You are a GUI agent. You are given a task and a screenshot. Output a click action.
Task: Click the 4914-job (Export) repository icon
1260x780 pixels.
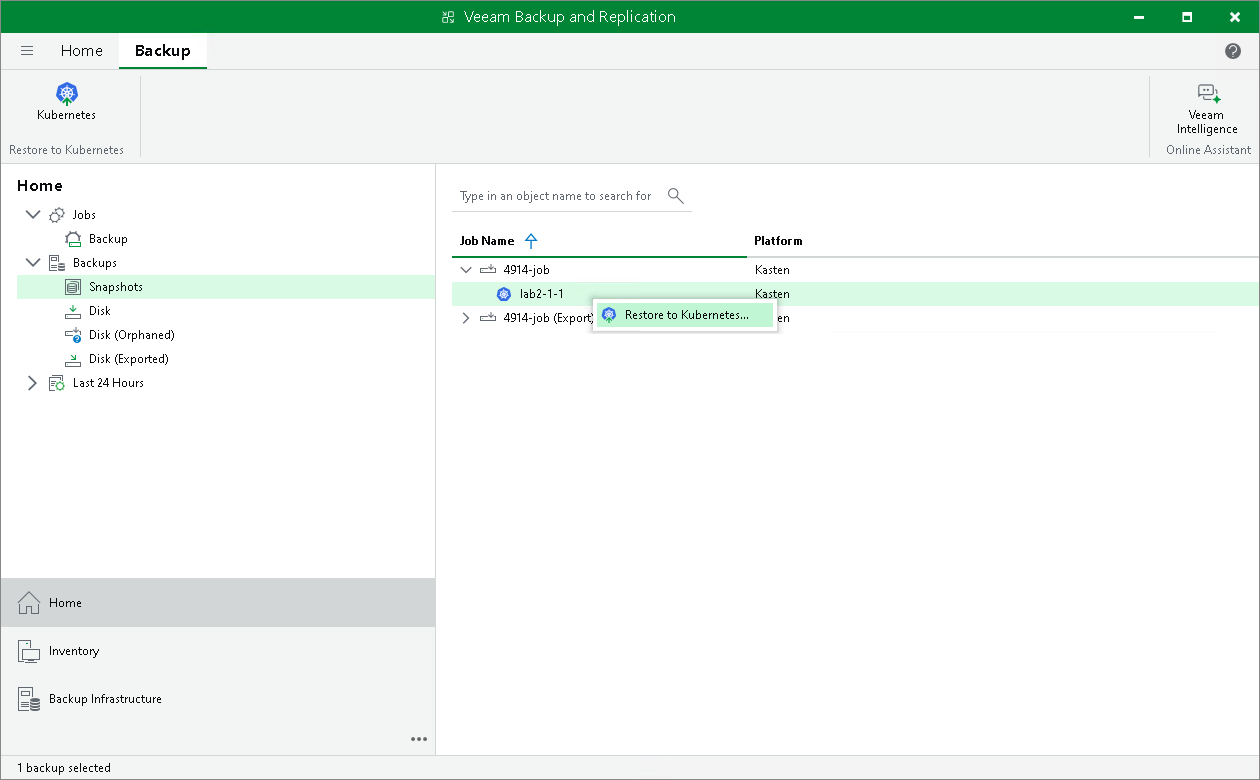tap(488, 318)
